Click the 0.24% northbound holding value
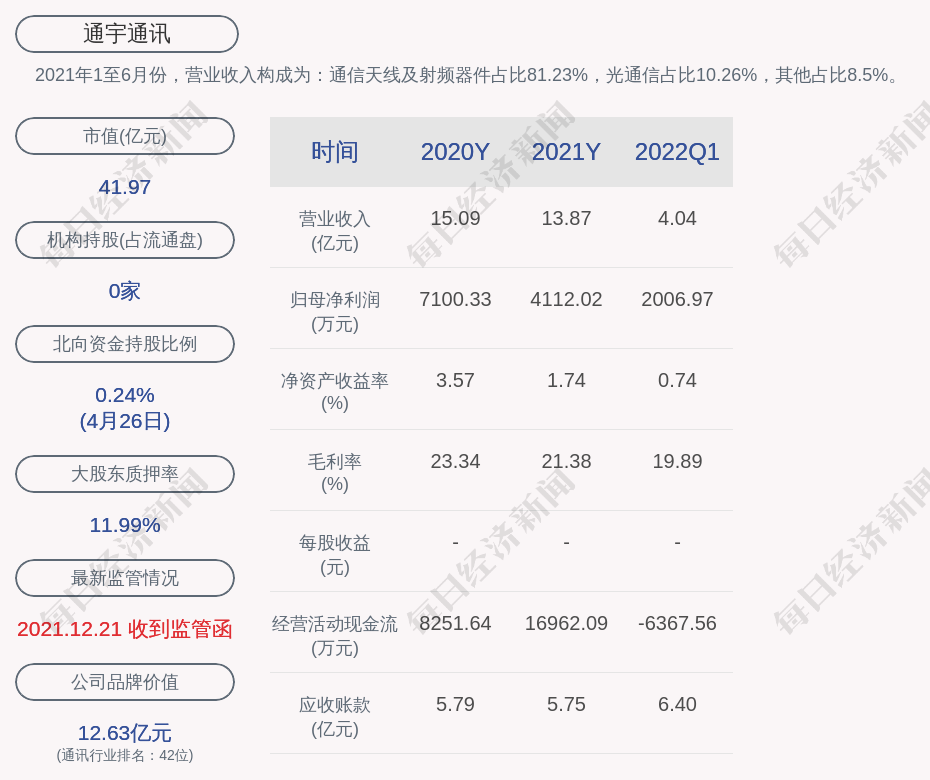This screenshot has width=930, height=780. pos(125,395)
